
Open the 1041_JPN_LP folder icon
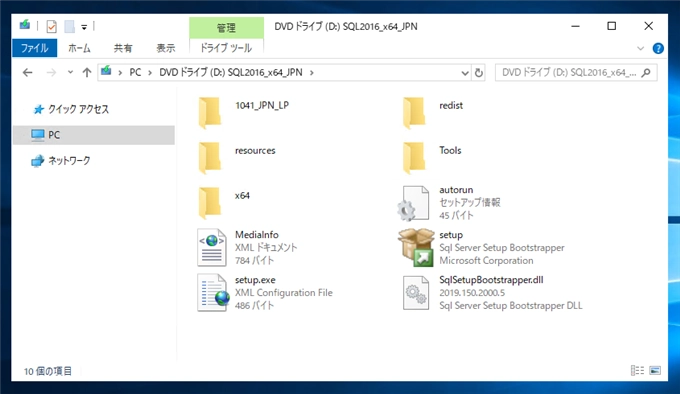[210, 113]
